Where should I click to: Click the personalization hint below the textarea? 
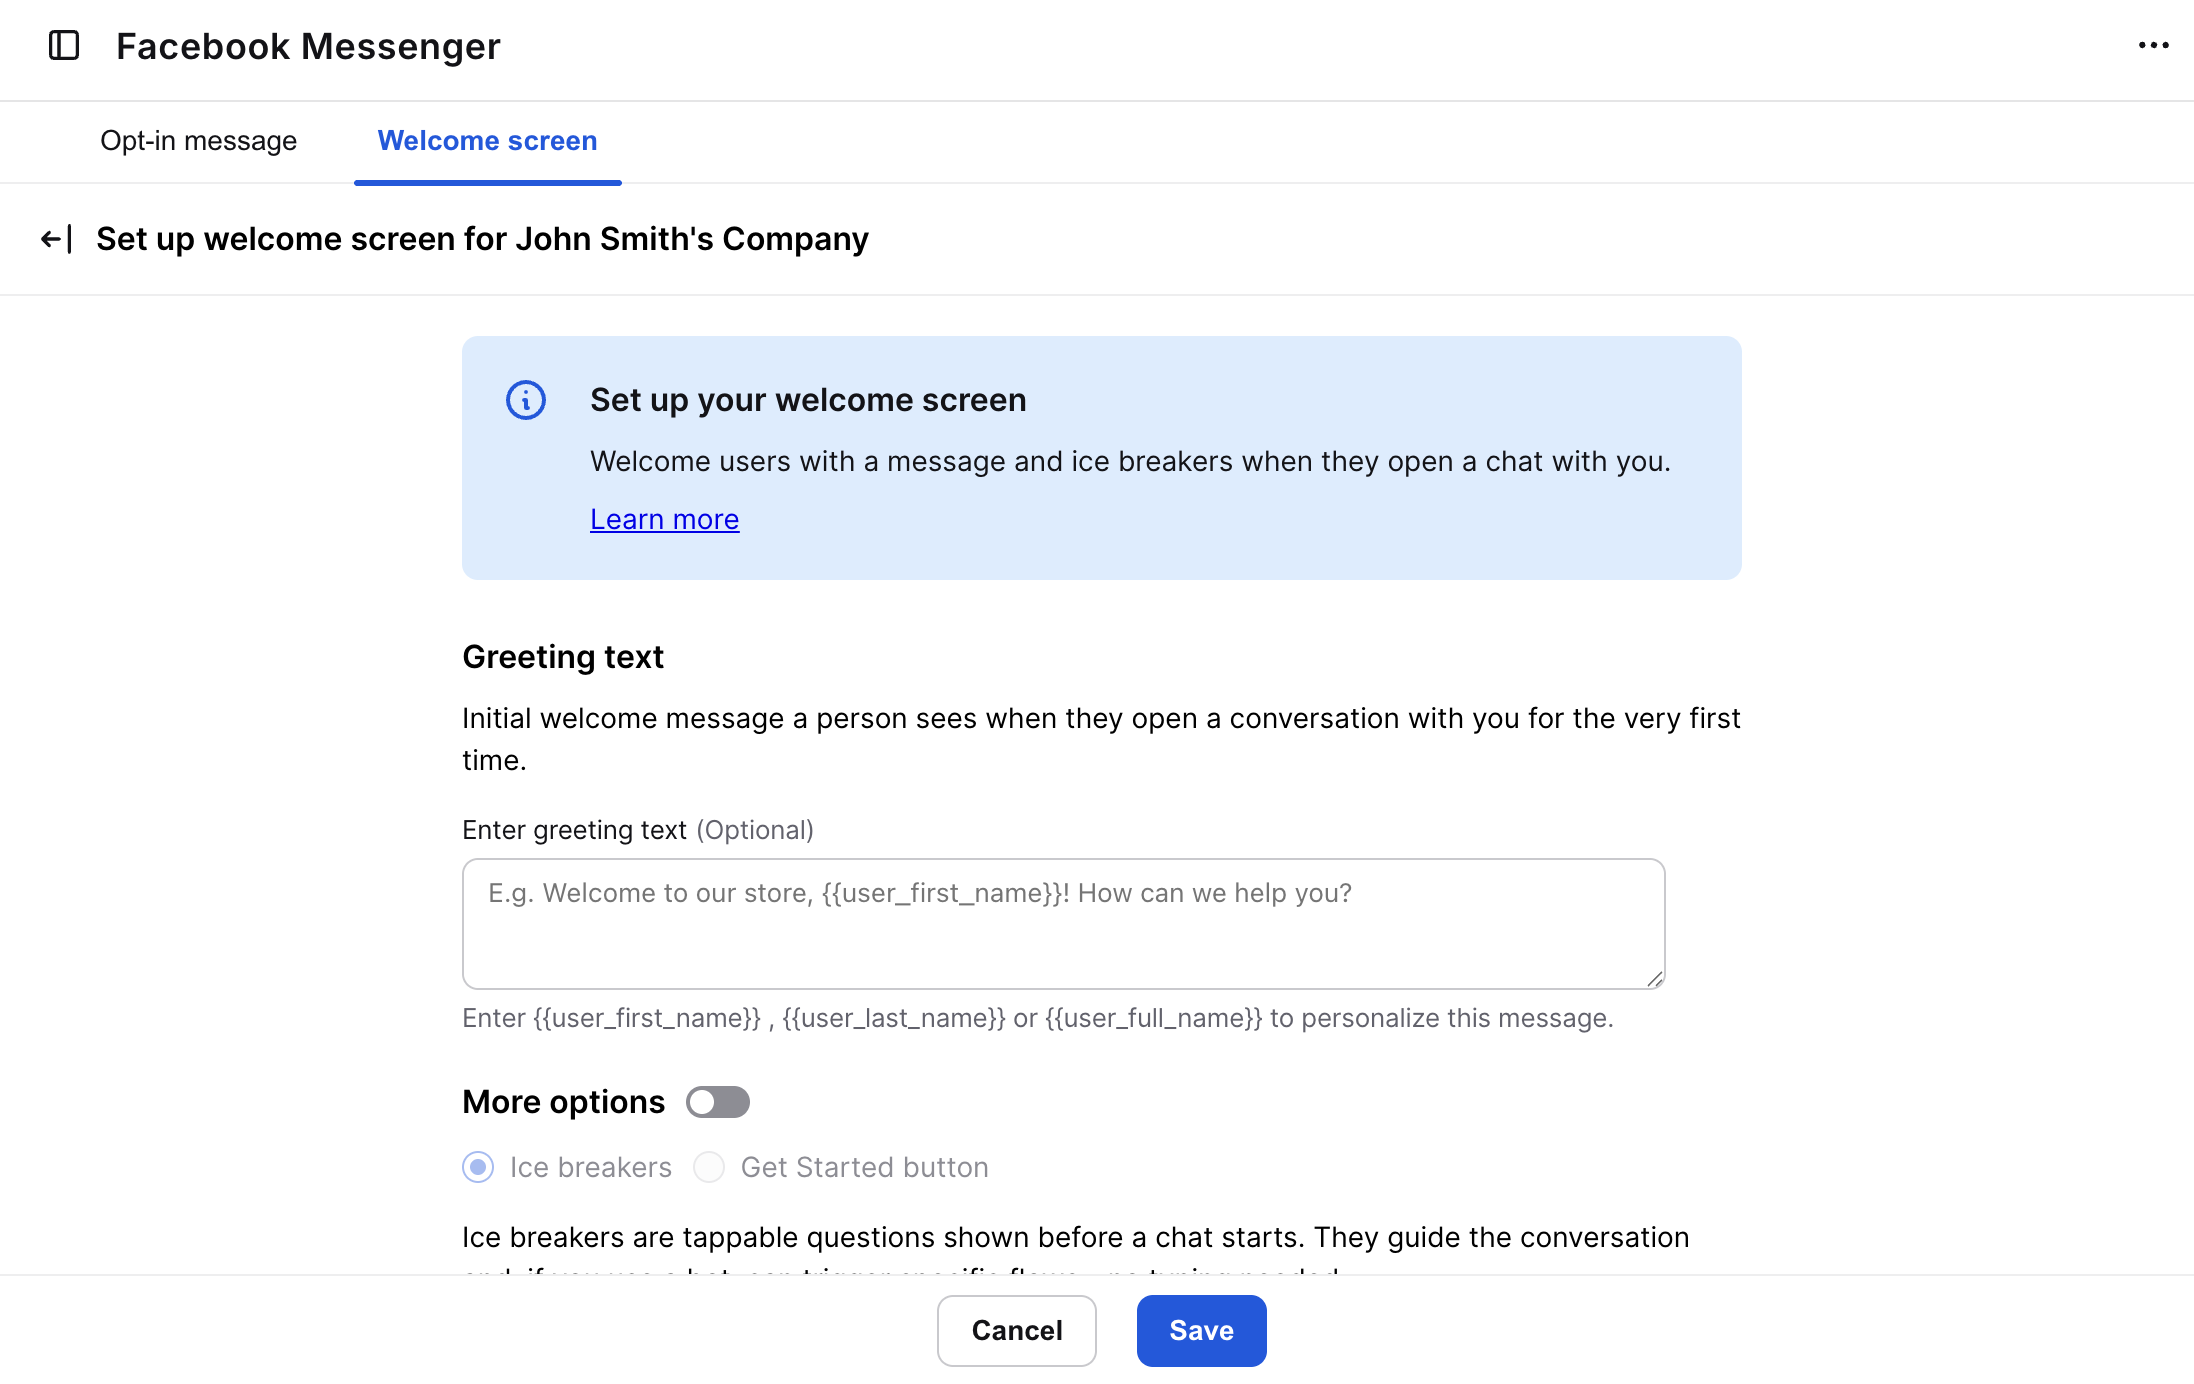pyautogui.click(x=1037, y=1018)
